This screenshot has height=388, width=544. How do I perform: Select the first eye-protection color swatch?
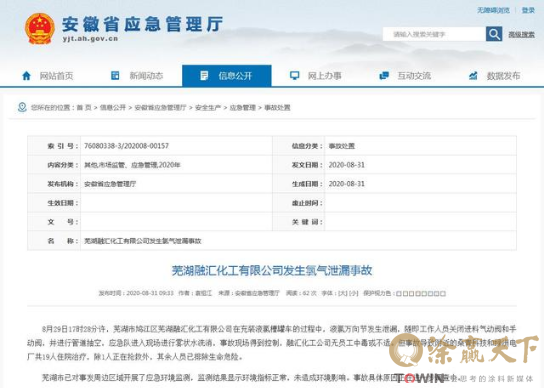[x=399, y=294]
